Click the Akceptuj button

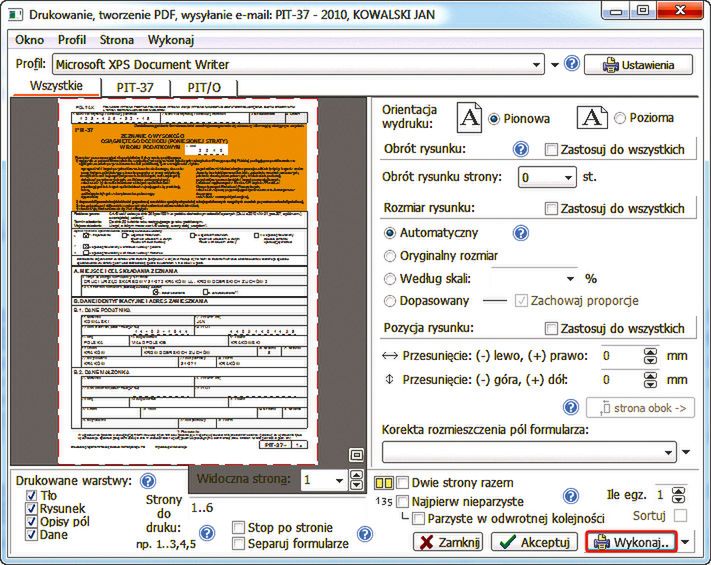click(x=534, y=542)
